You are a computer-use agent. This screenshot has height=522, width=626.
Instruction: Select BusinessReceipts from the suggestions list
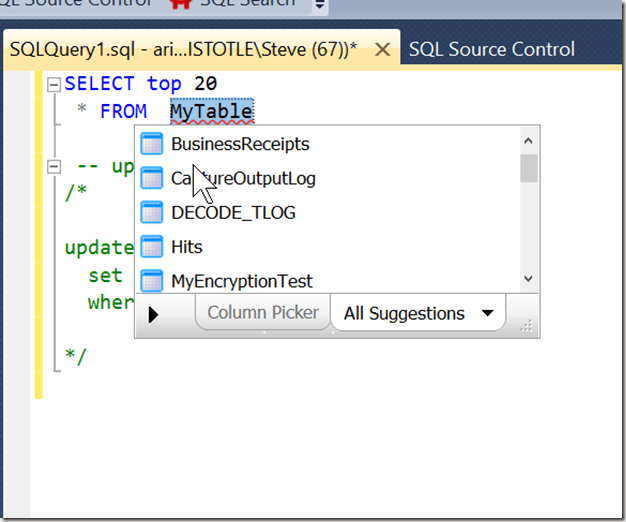tap(327, 144)
